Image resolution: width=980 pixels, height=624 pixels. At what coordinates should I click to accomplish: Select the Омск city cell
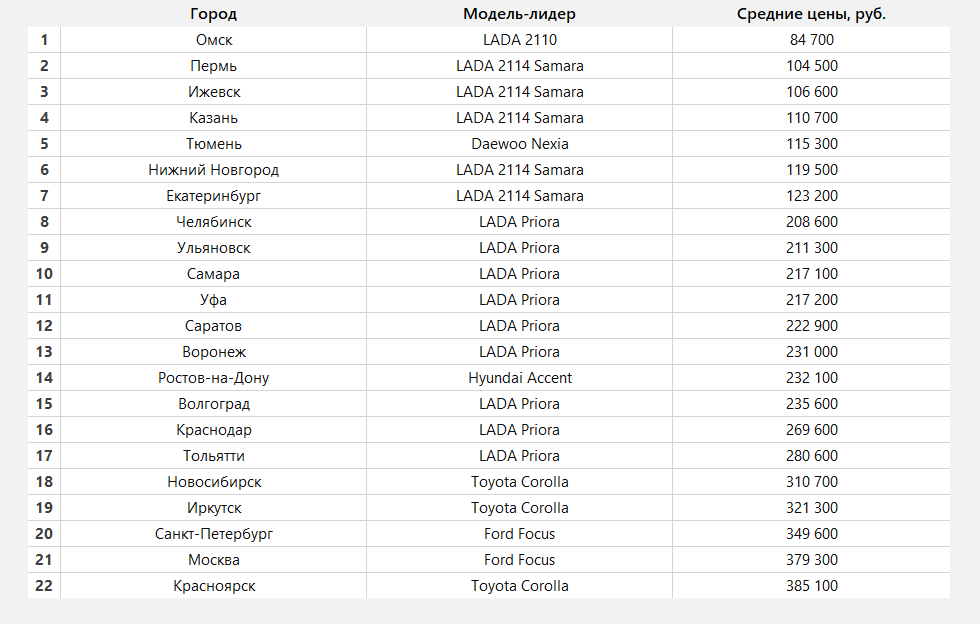pyautogui.click(x=214, y=40)
